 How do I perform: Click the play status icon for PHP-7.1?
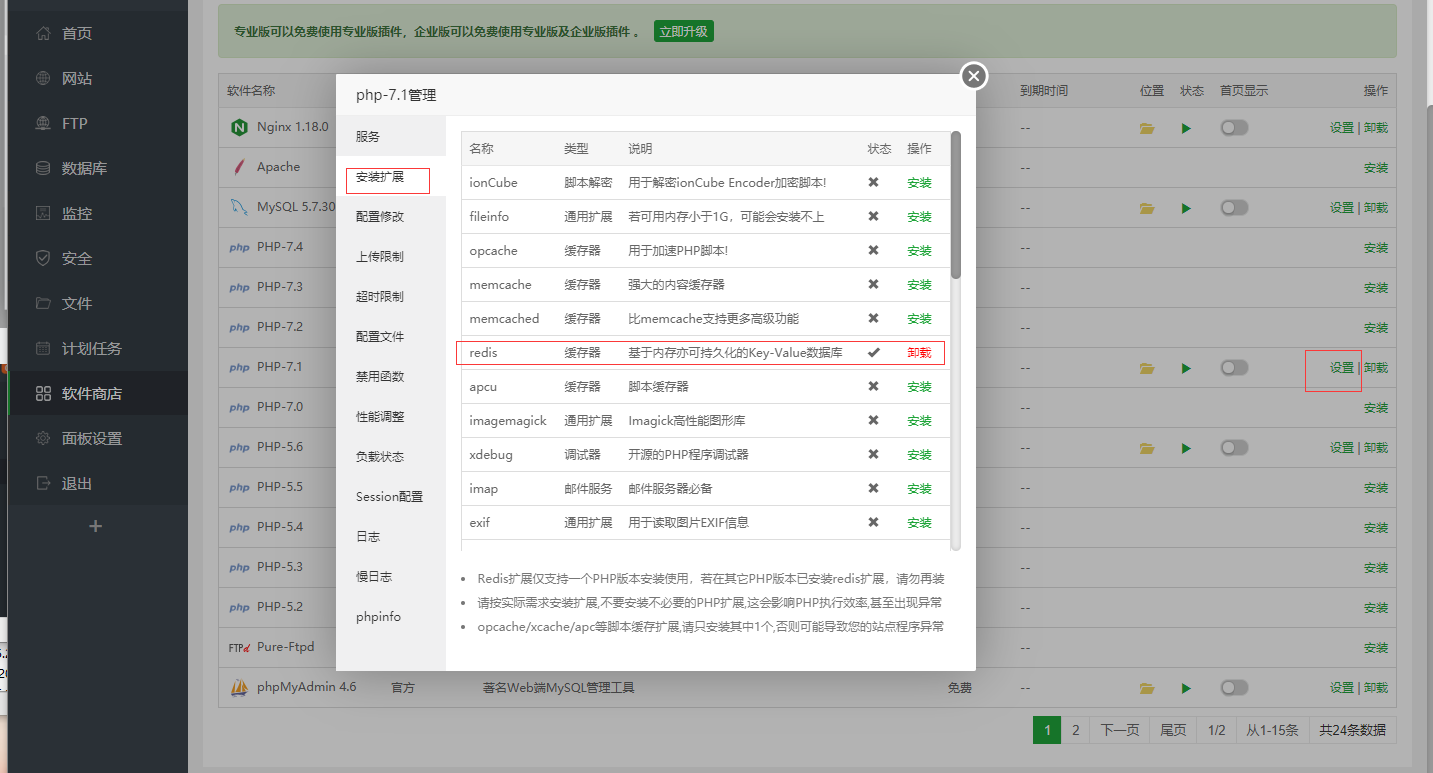pos(1187,368)
